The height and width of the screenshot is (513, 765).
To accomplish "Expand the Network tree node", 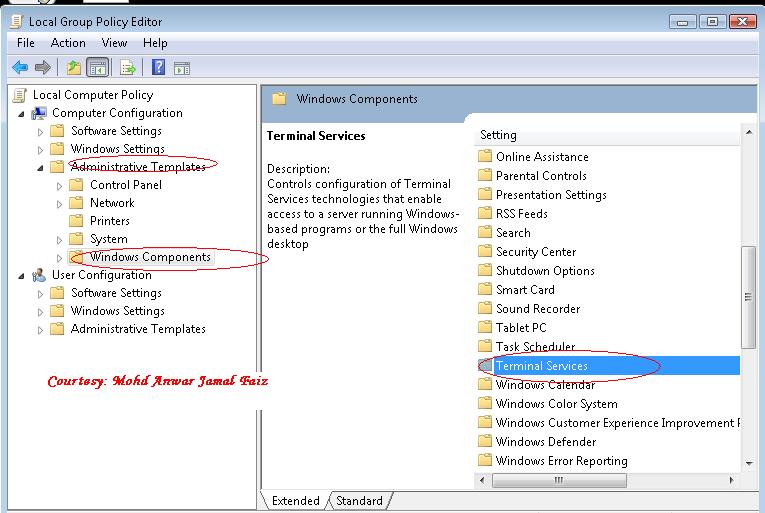I will click(x=60, y=204).
